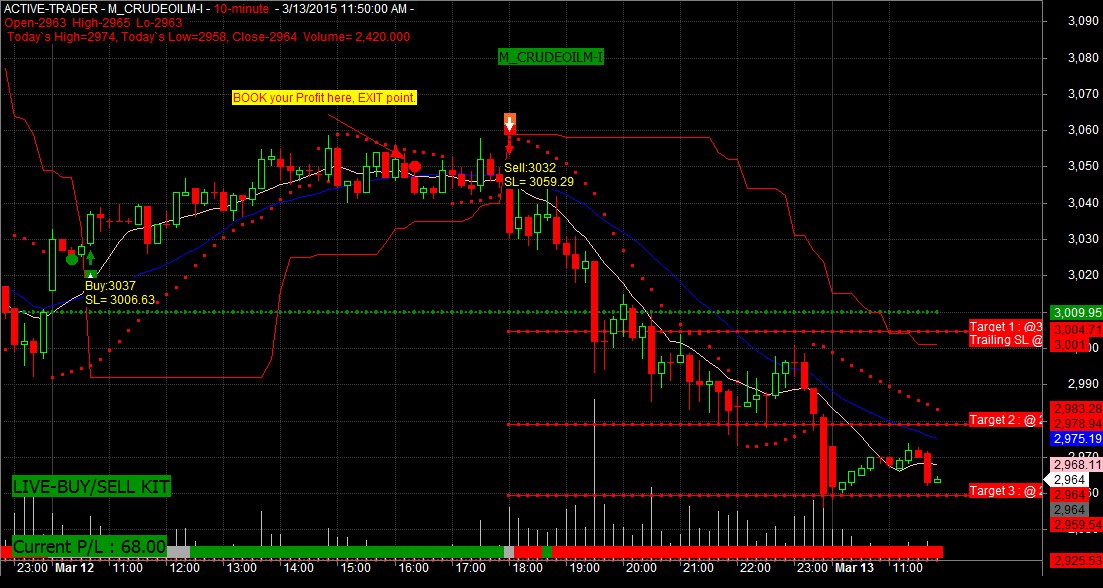Screen dimensions: 1103x588
Task: Click the red 2,959.54 price tag
Action: click(1076, 525)
